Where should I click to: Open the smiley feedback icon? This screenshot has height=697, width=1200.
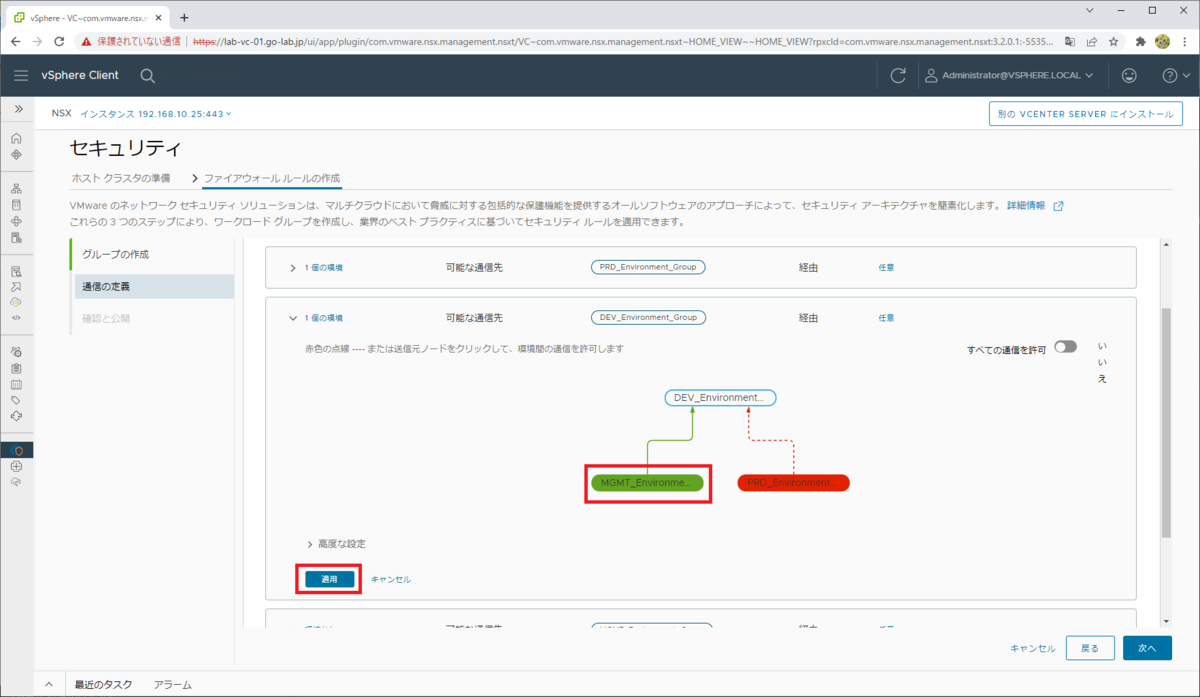pyautogui.click(x=1129, y=75)
